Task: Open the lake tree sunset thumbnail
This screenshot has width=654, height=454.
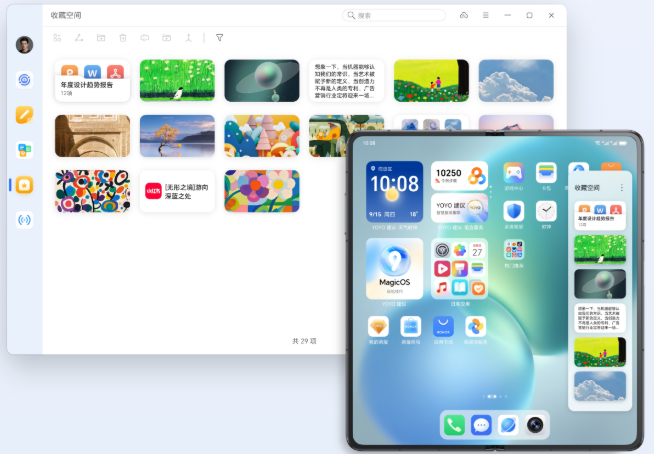Action: pyautogui.click(x=177, y=136)
